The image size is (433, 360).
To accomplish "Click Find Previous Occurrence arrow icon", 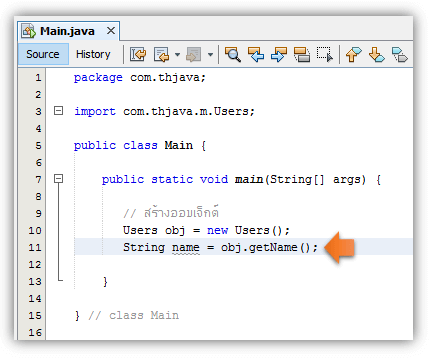I will point(256,54).
